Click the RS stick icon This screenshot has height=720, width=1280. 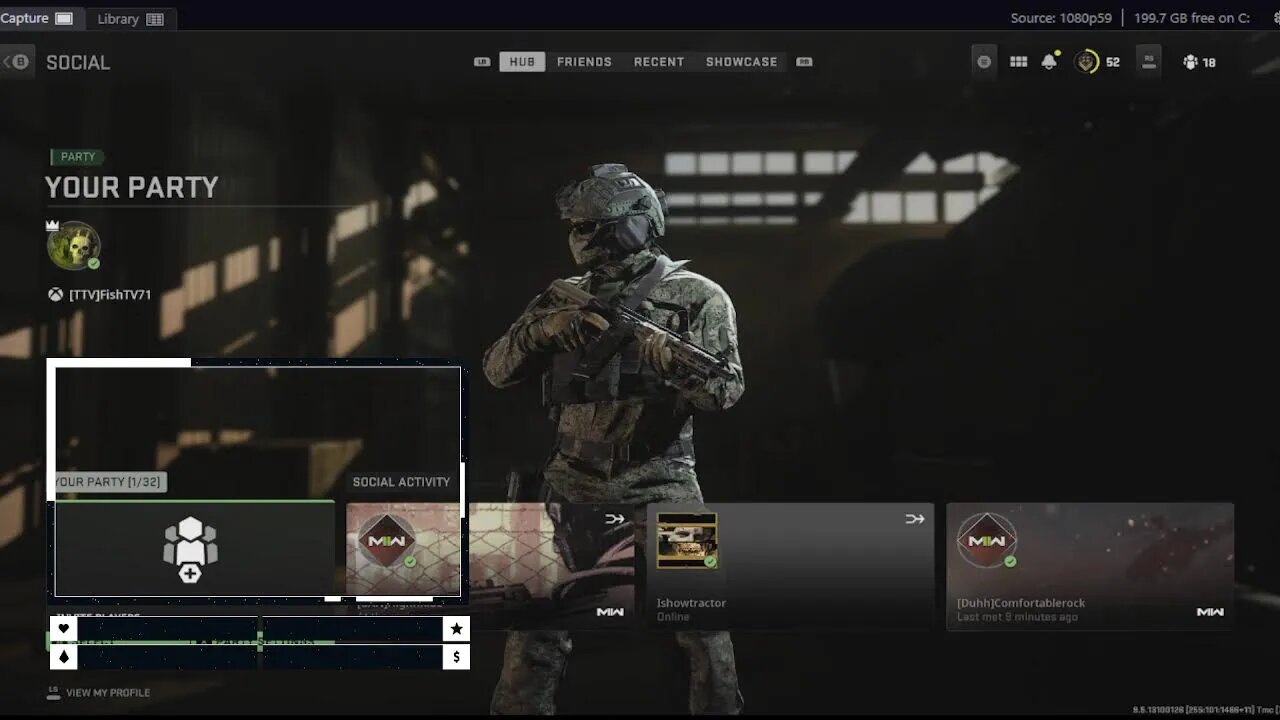tap(1149, 62)
